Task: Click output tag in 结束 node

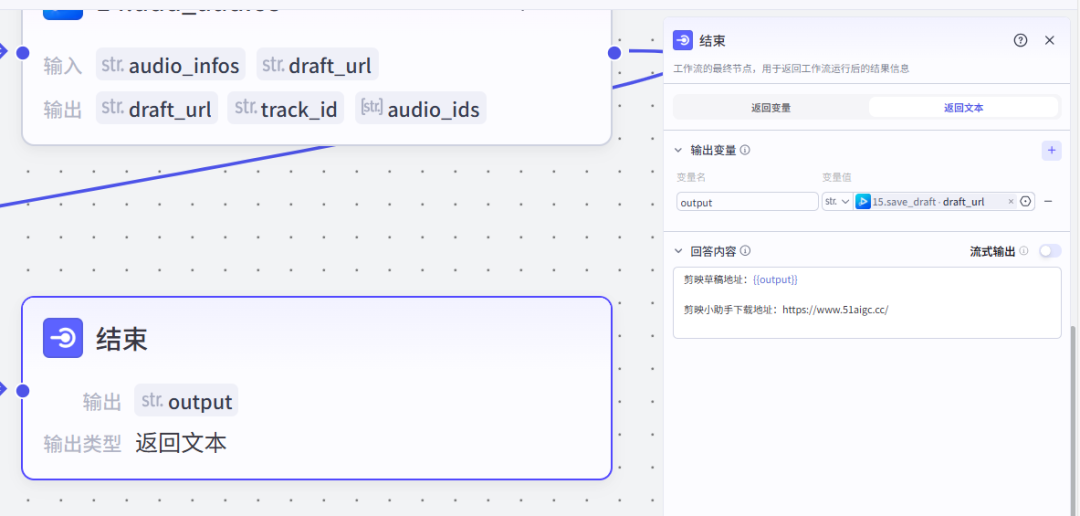Action: (x=187, y=401)
